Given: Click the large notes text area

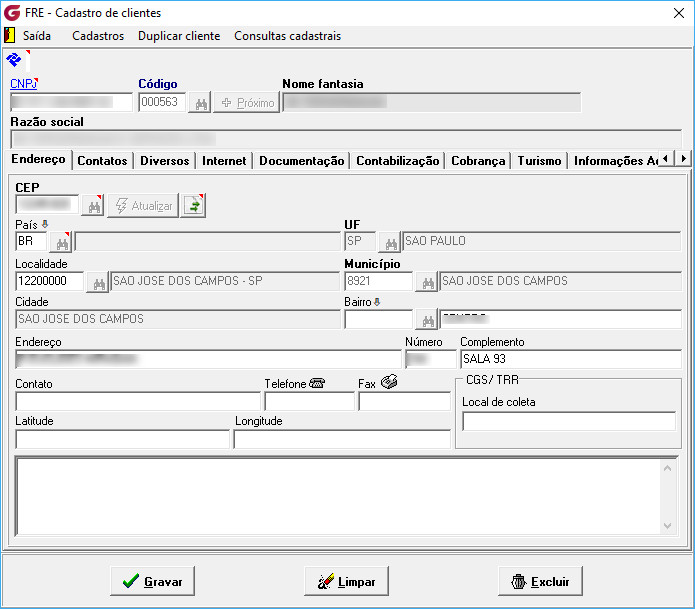Looking at the screenshot, I should (339, 496).
